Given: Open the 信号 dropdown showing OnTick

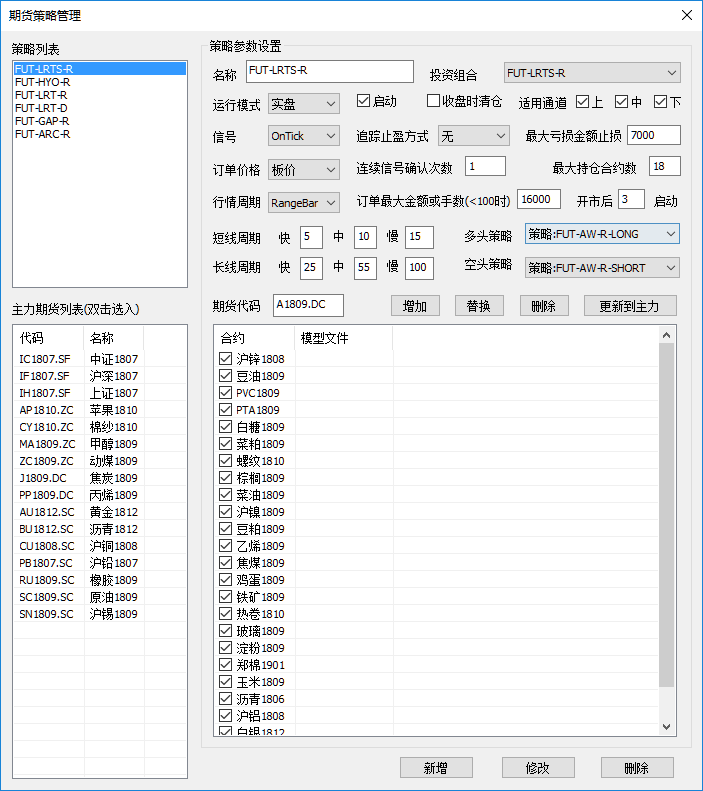Looking at the screenshot, I should (304, 136).
